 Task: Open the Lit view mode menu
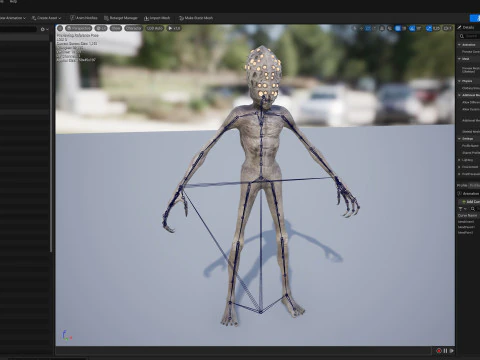point(101,28)
